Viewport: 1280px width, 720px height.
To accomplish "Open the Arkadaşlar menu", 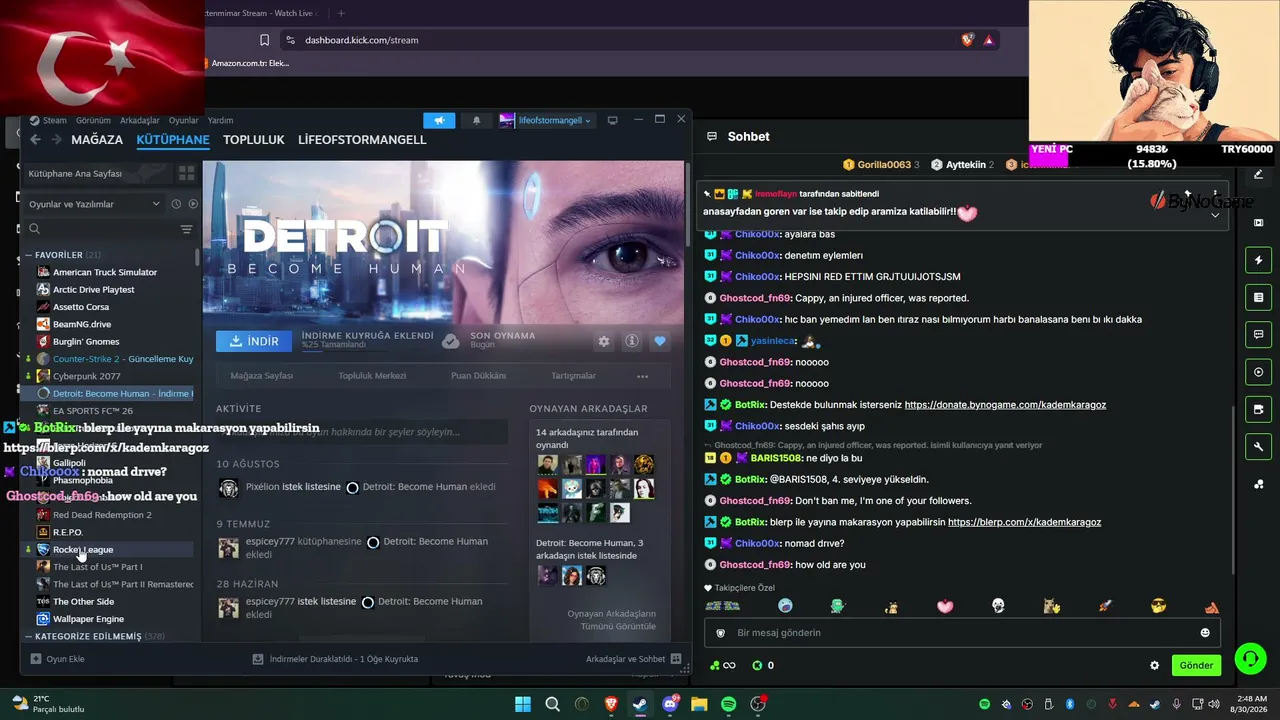I will click(x=140, y=120).
